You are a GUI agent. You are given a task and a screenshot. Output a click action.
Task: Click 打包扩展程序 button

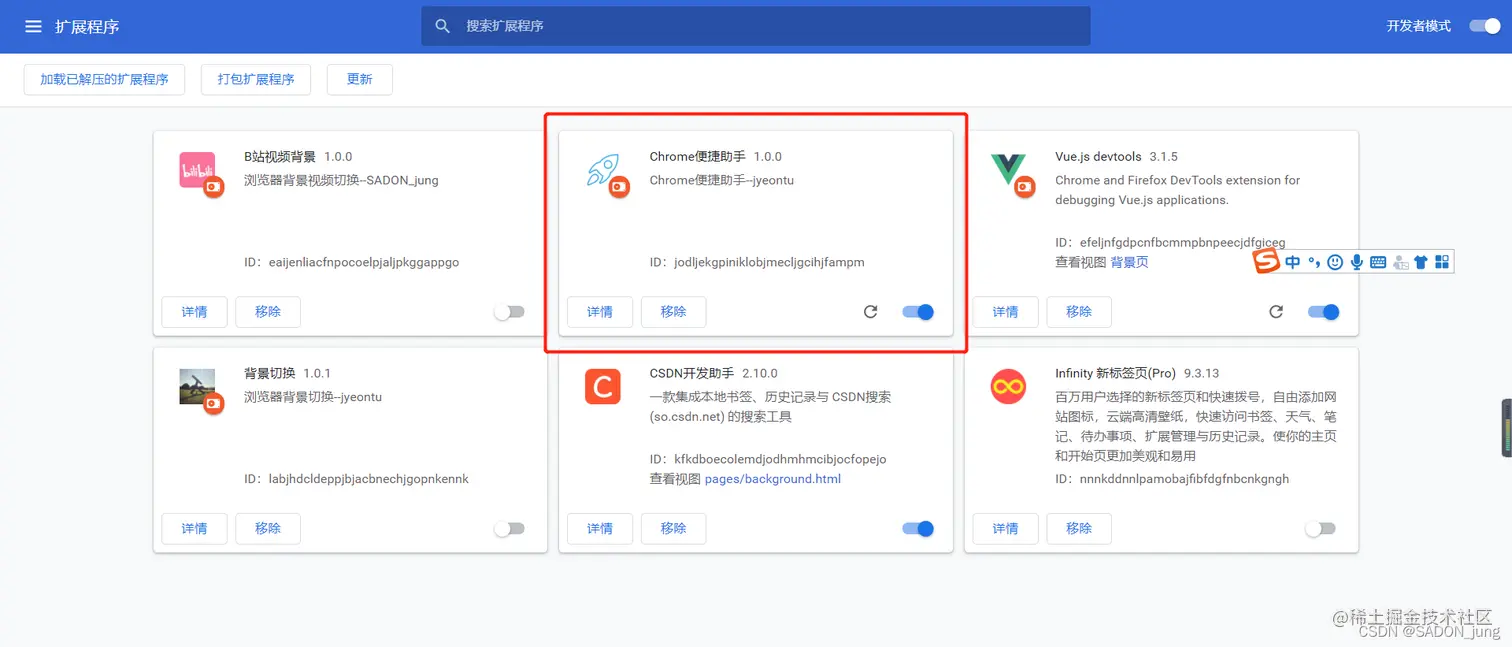click(x=256, y=80)
